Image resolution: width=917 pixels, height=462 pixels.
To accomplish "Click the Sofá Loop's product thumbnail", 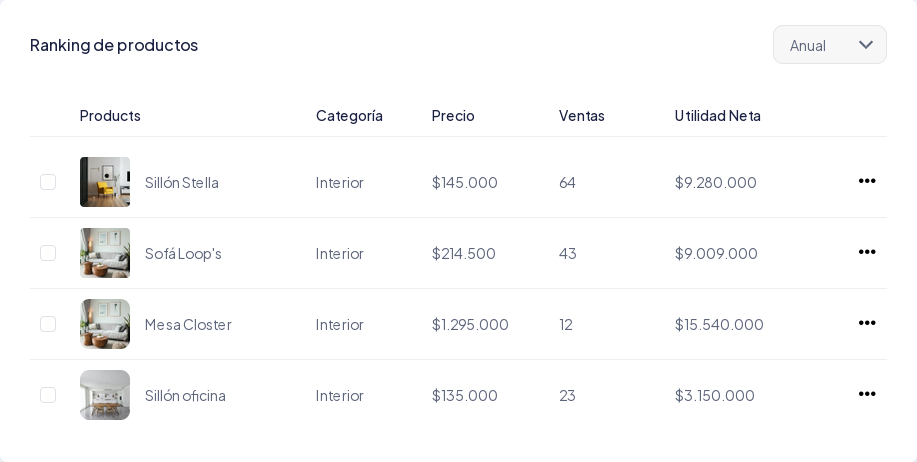I will [x=105, y=253].
